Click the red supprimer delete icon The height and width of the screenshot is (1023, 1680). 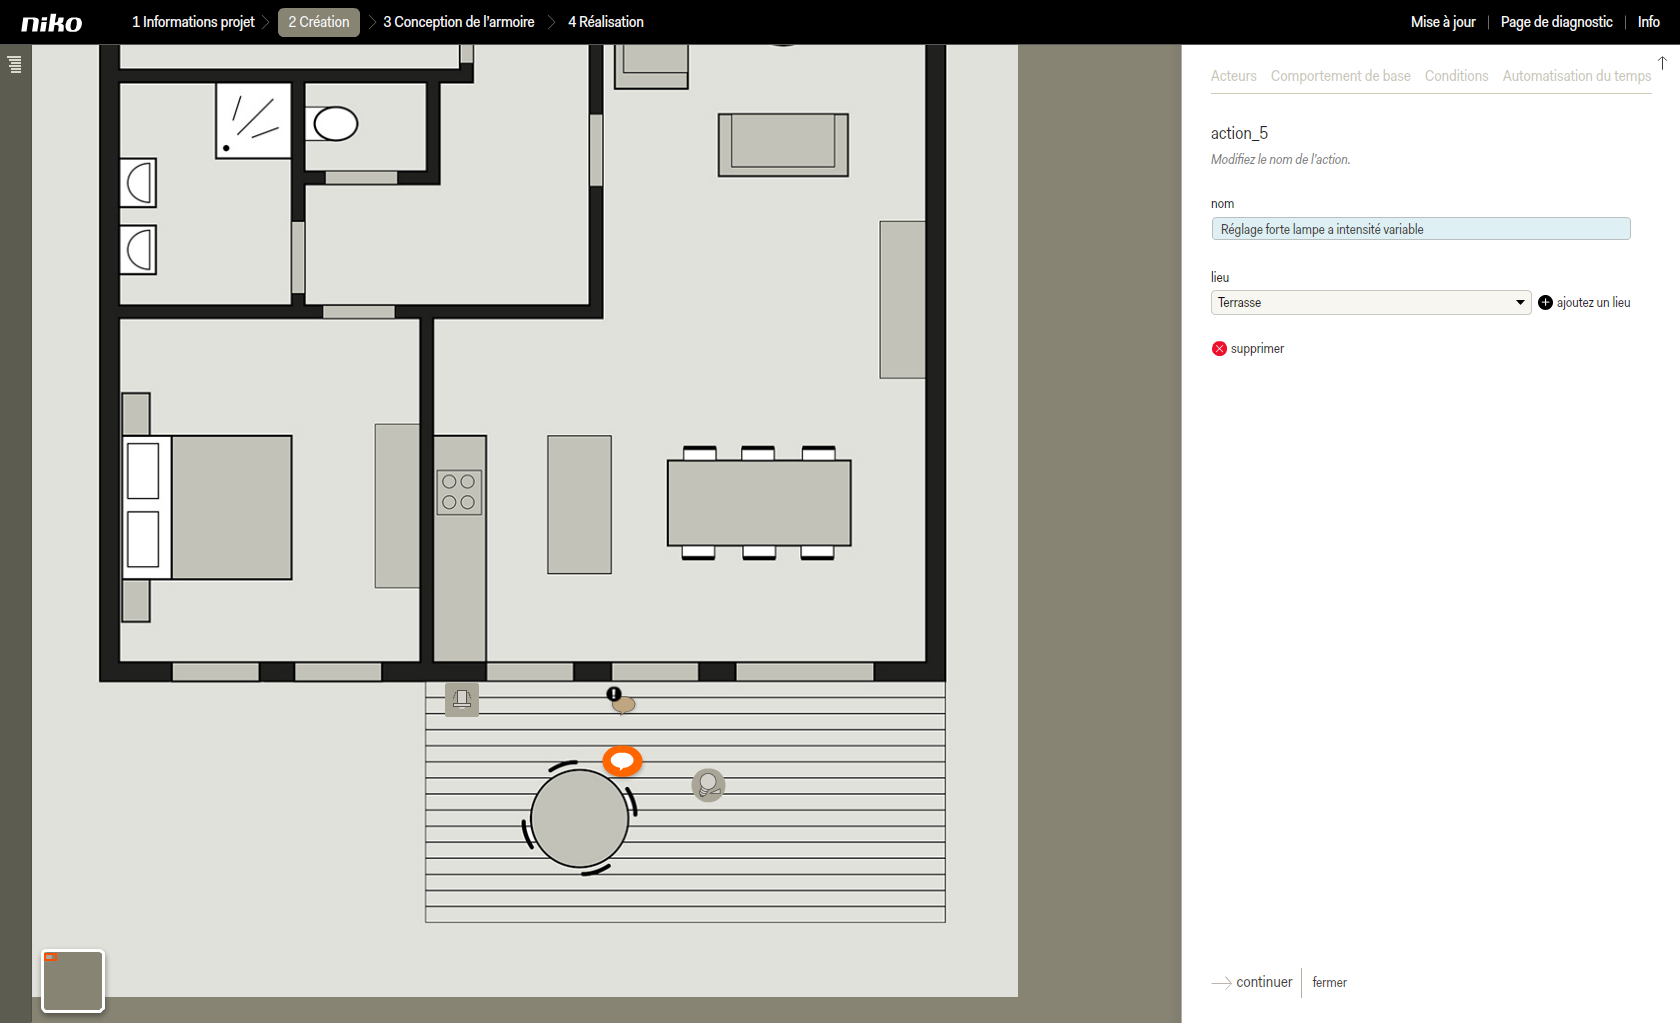click(1219, 349)
